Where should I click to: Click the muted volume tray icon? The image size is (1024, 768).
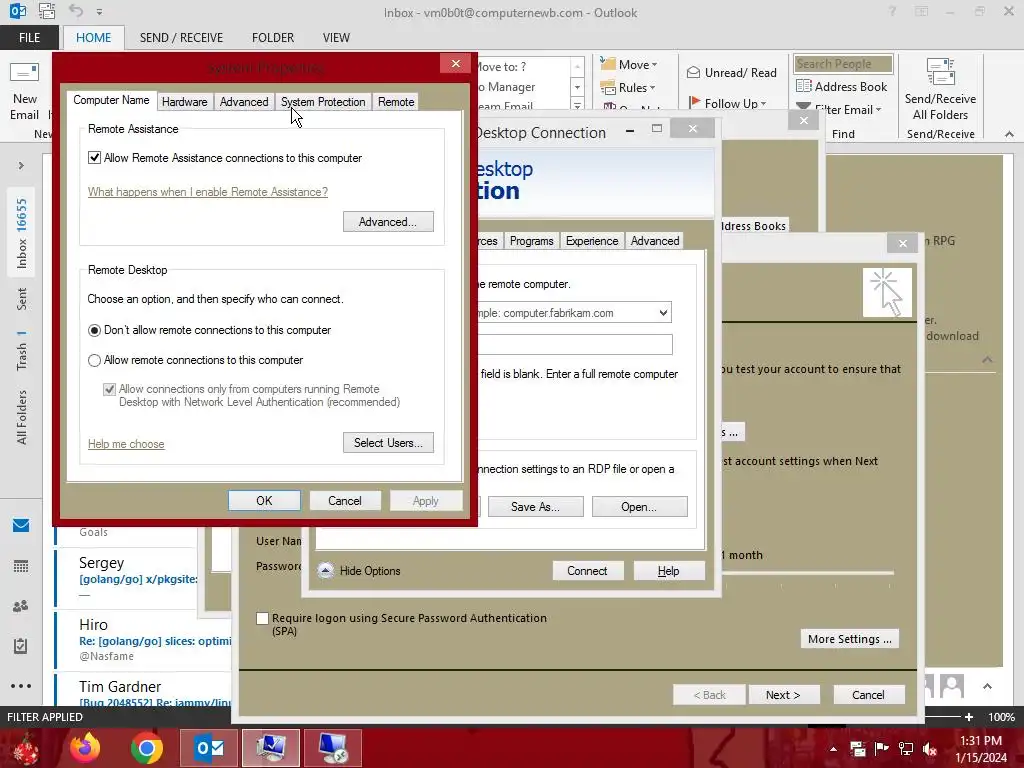[x=930, y=749]
